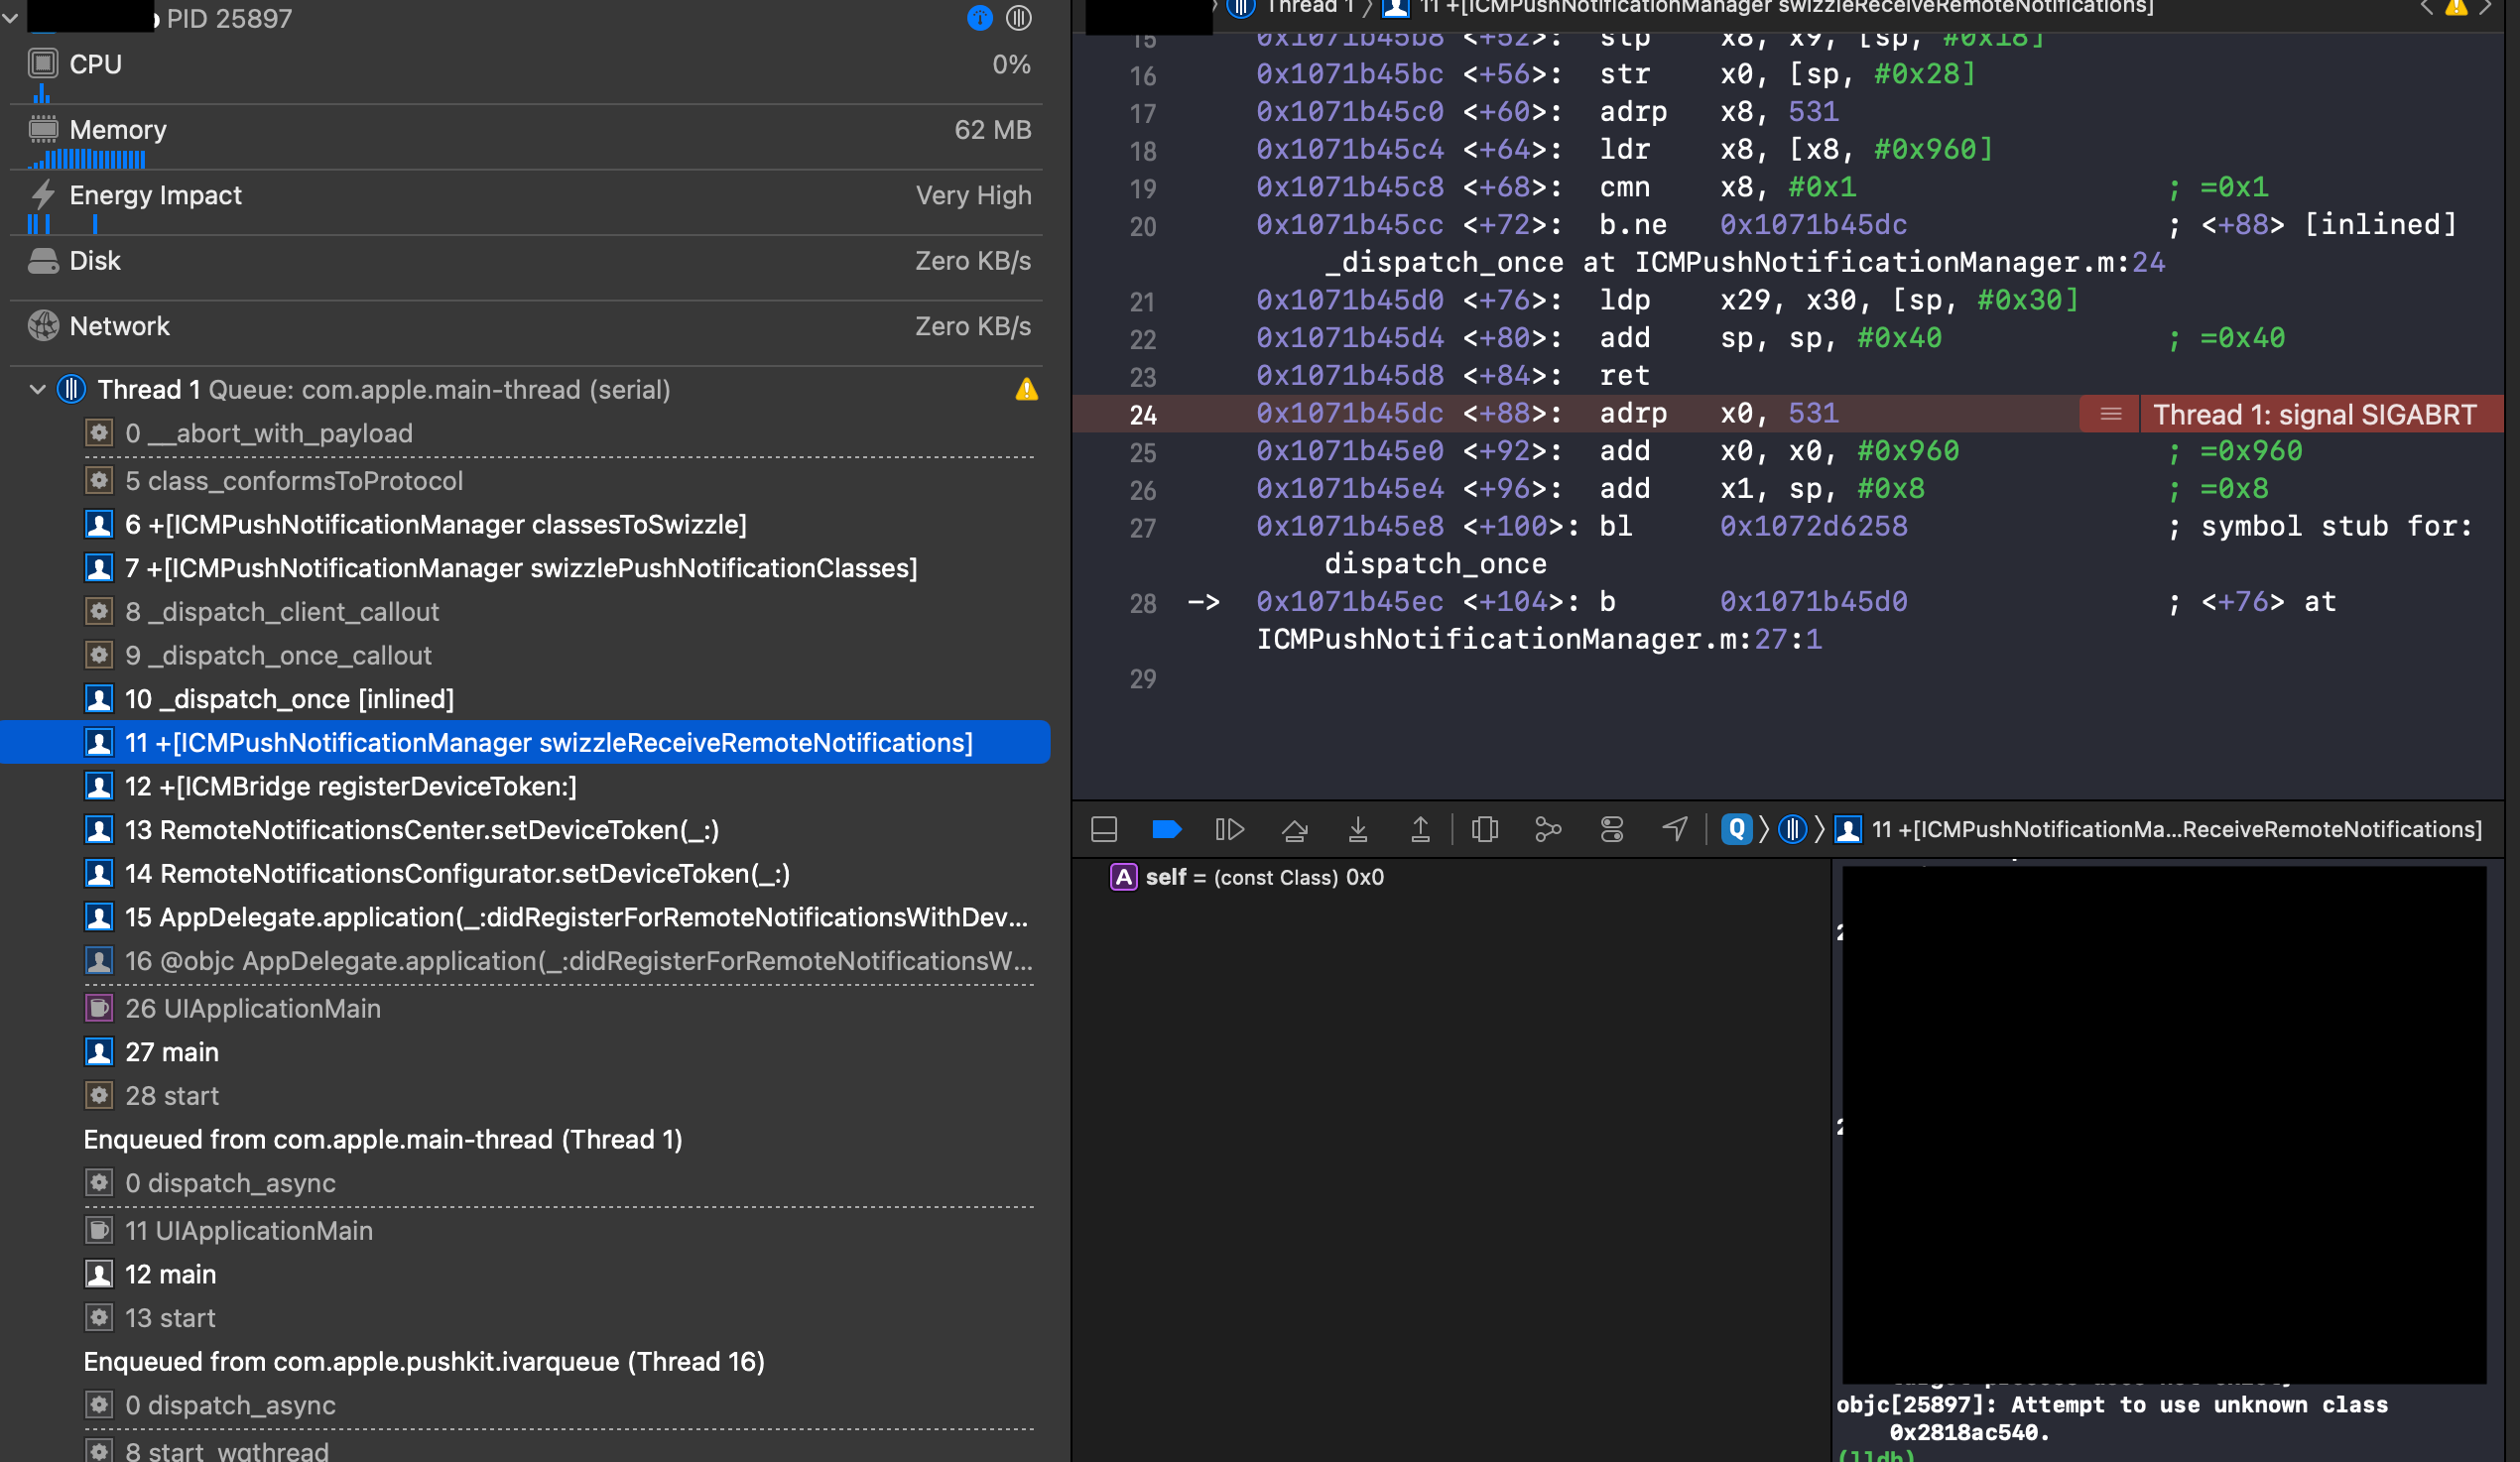Go to previous issue chevron in jump bar
The width and height of the screenshot is (2520, 1462).
(2426, 8)
